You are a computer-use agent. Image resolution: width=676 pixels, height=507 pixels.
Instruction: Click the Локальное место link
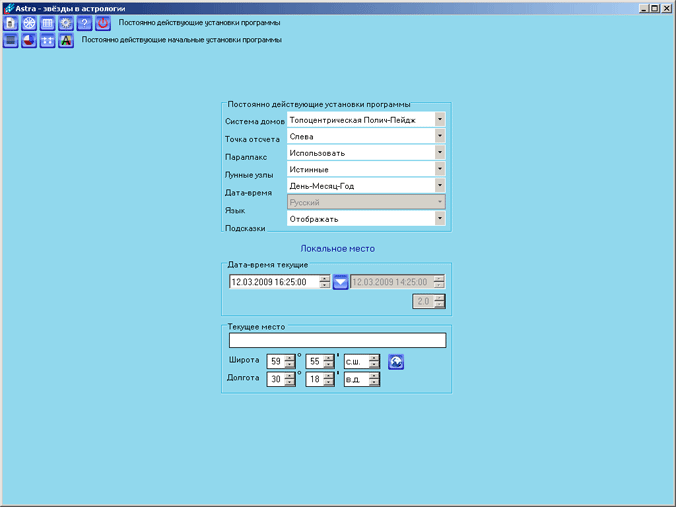[338, 249]
